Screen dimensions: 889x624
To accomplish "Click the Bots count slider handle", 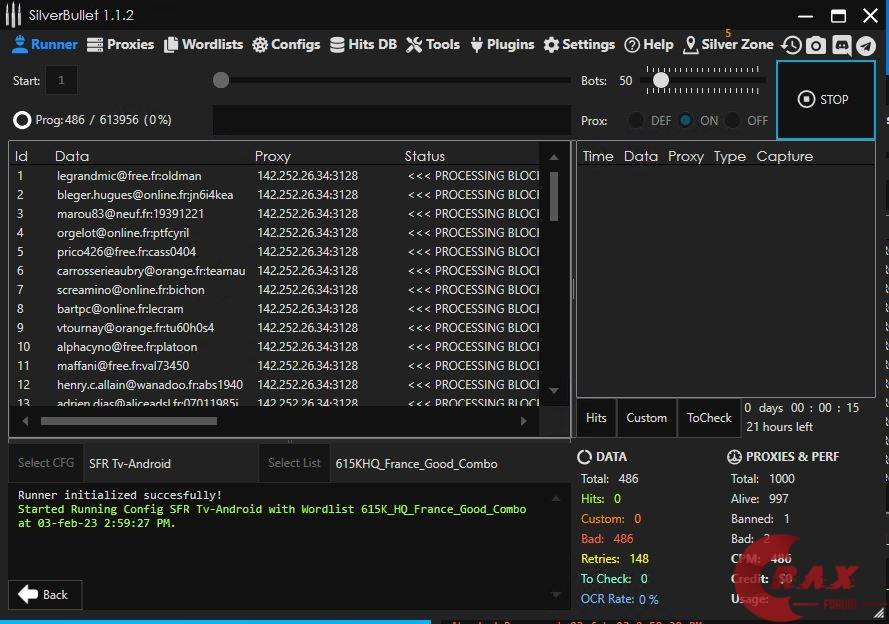I will coord(661,80).
